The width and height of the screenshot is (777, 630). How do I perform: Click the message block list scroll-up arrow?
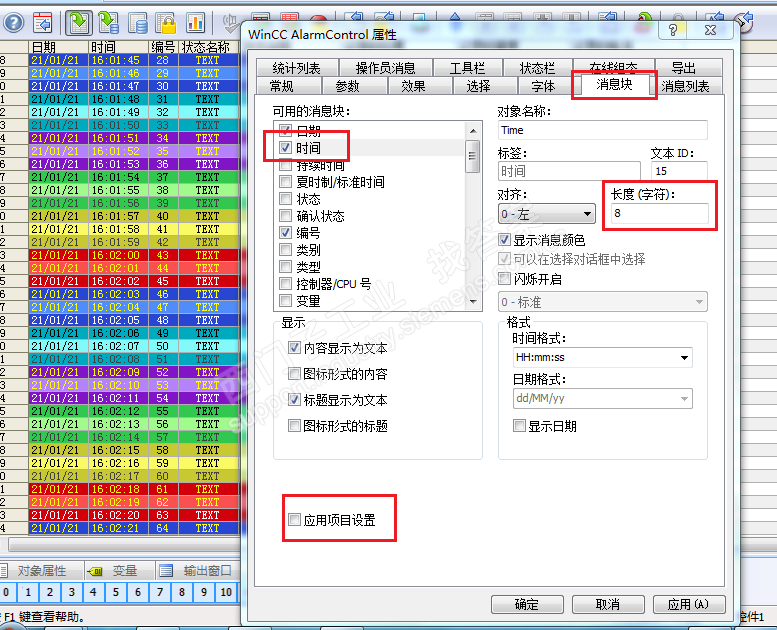click(x=473, y=131)
